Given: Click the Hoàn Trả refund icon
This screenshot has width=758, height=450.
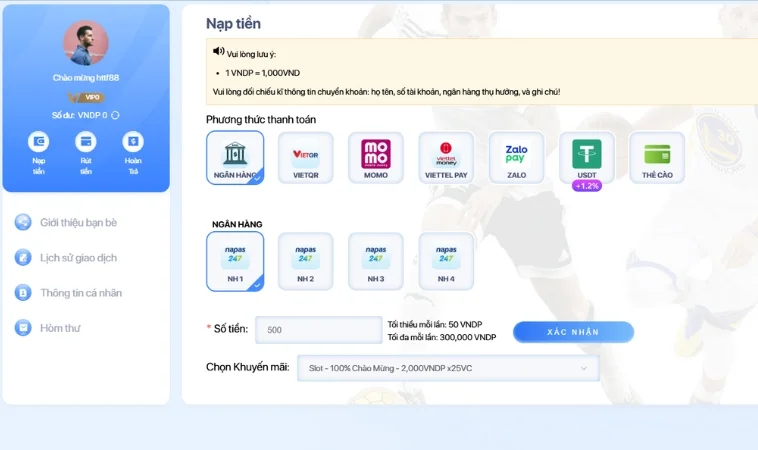Looking at the screenshot, I should (x=133, y=142).
